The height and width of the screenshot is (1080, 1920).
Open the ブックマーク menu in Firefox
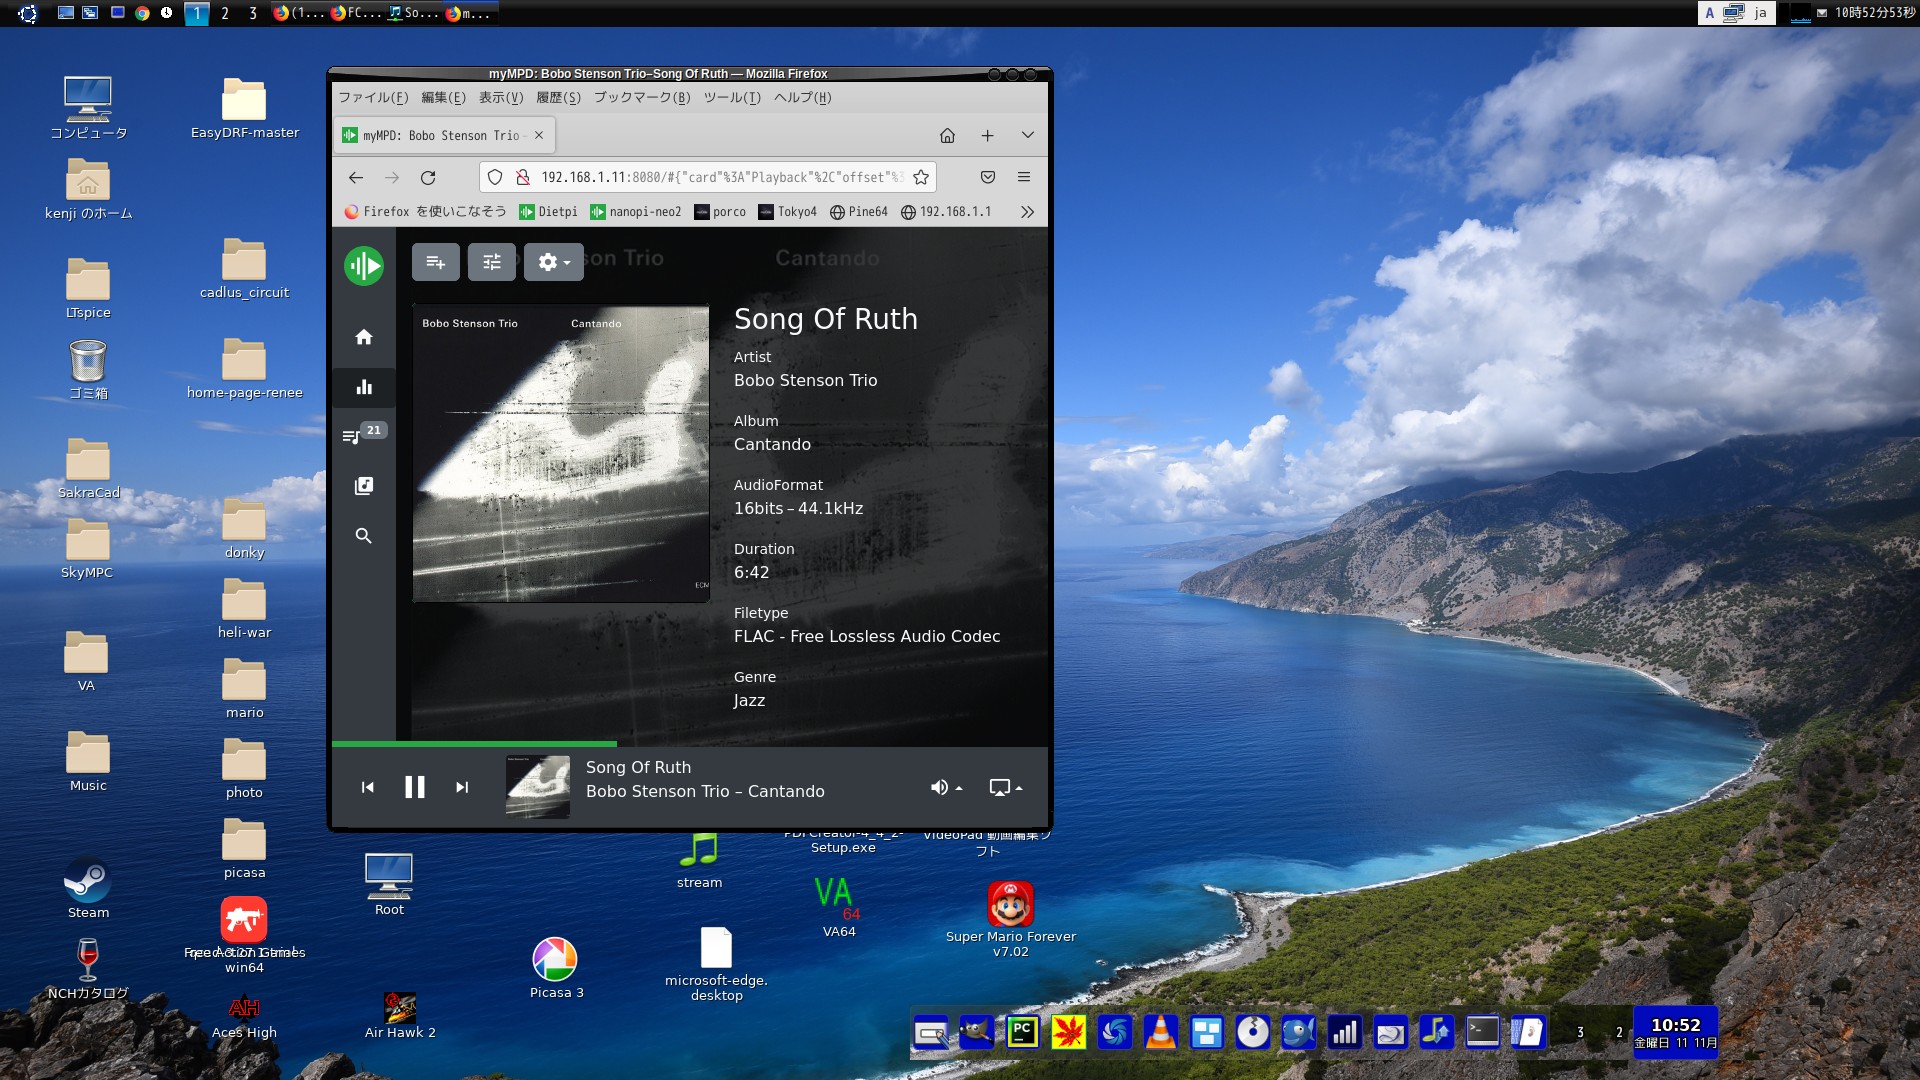coord(641,98)
